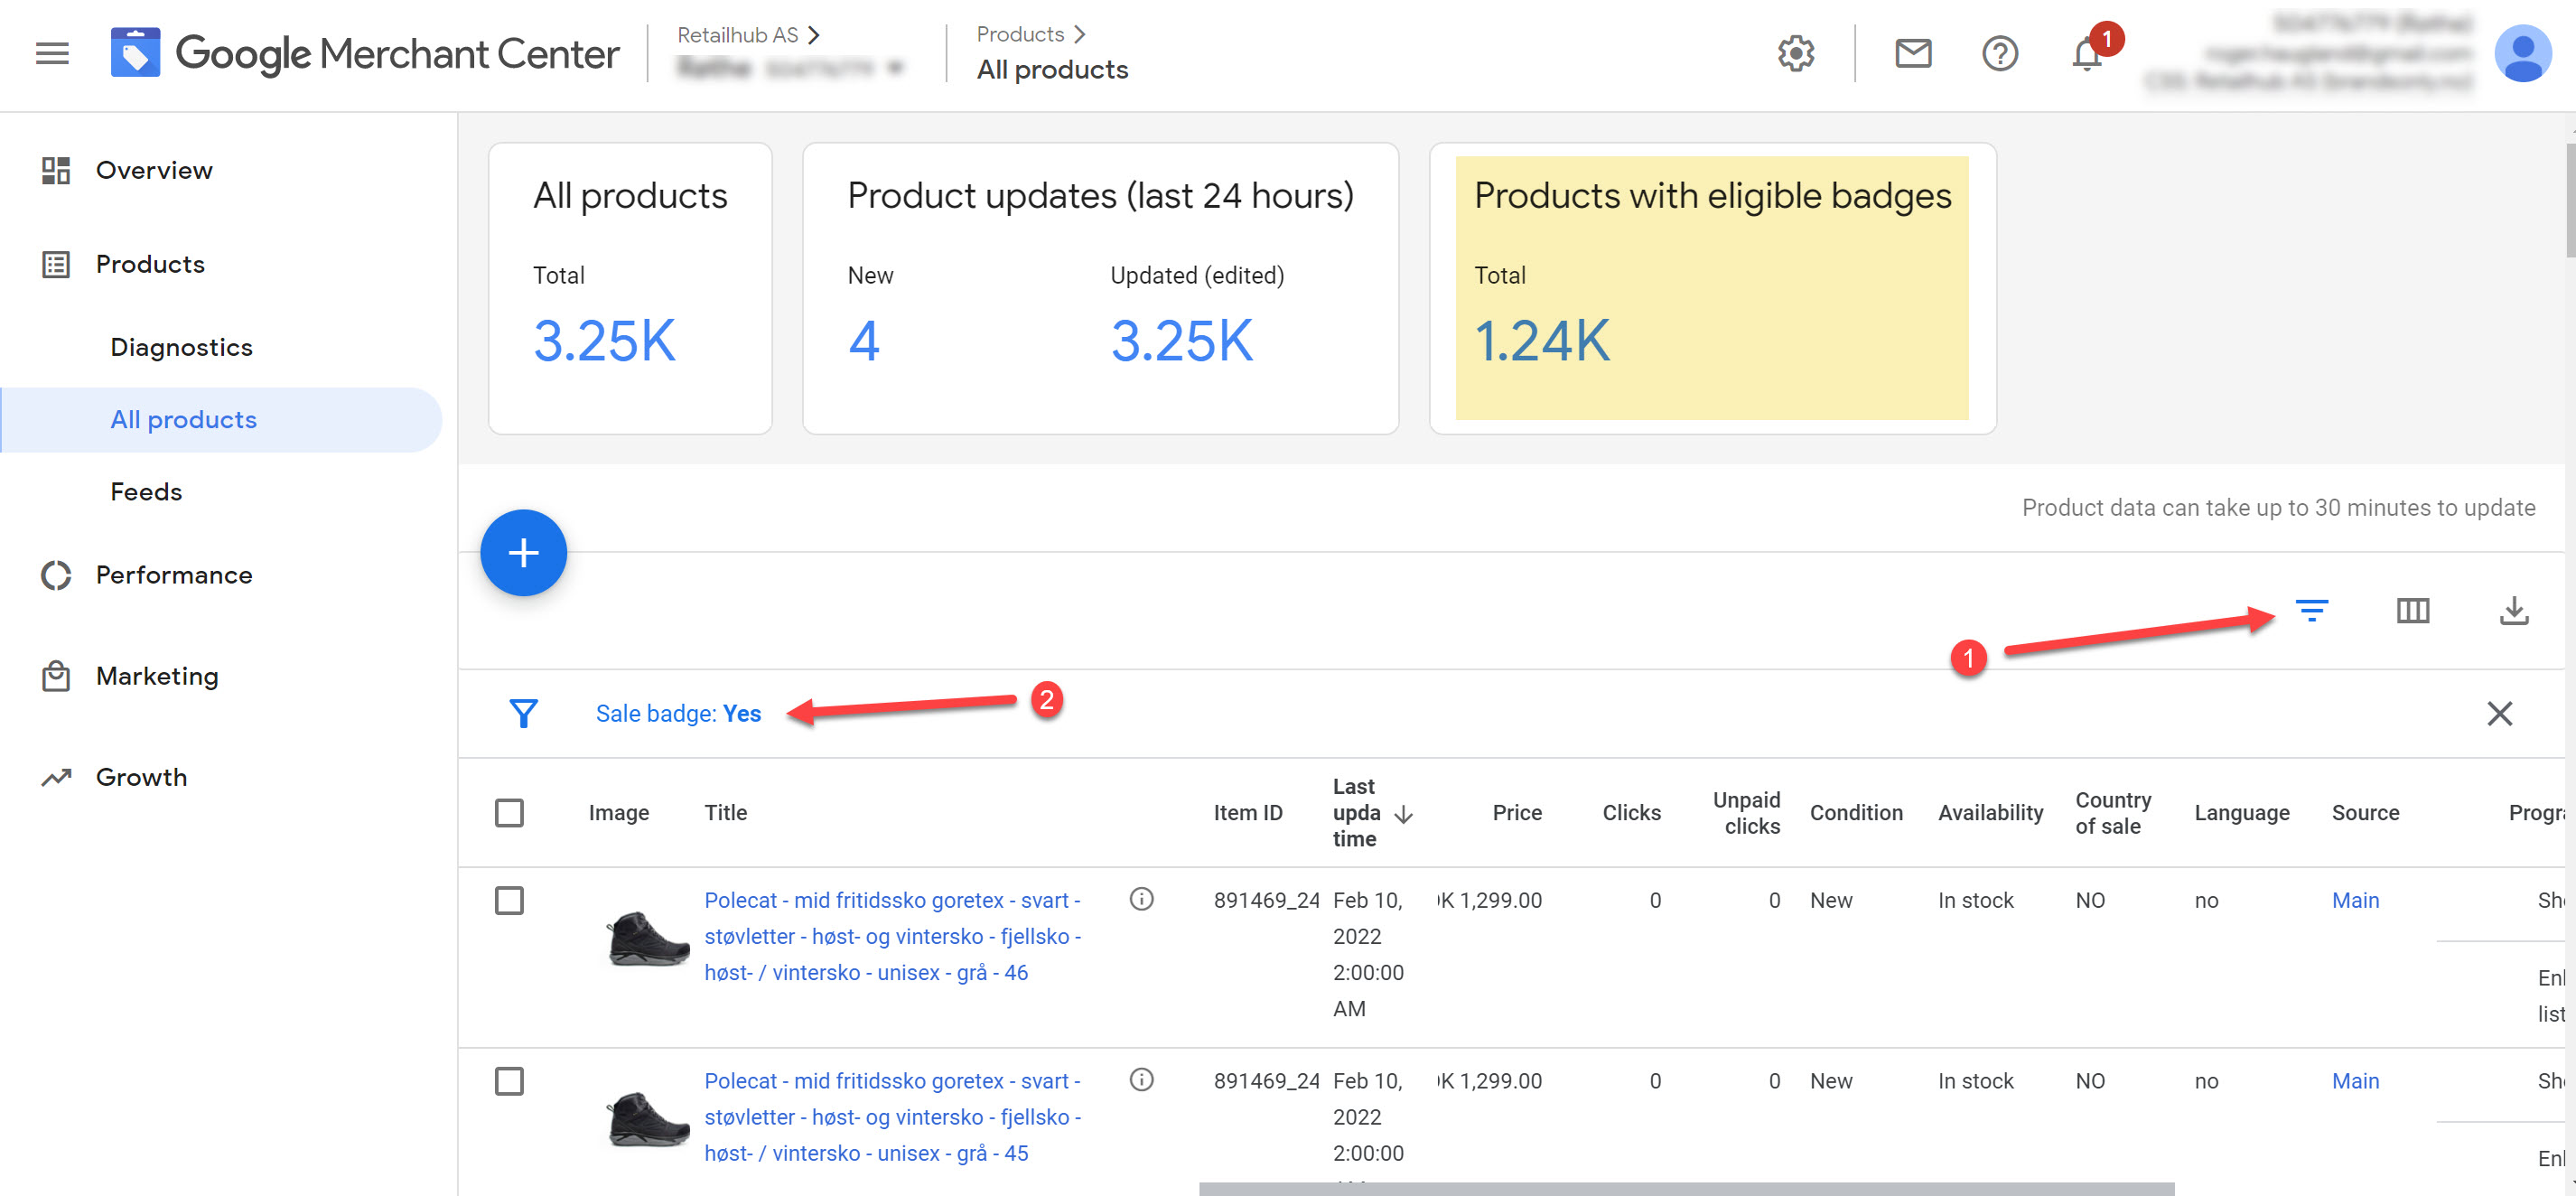Click the Title column header

pos(725,813)
